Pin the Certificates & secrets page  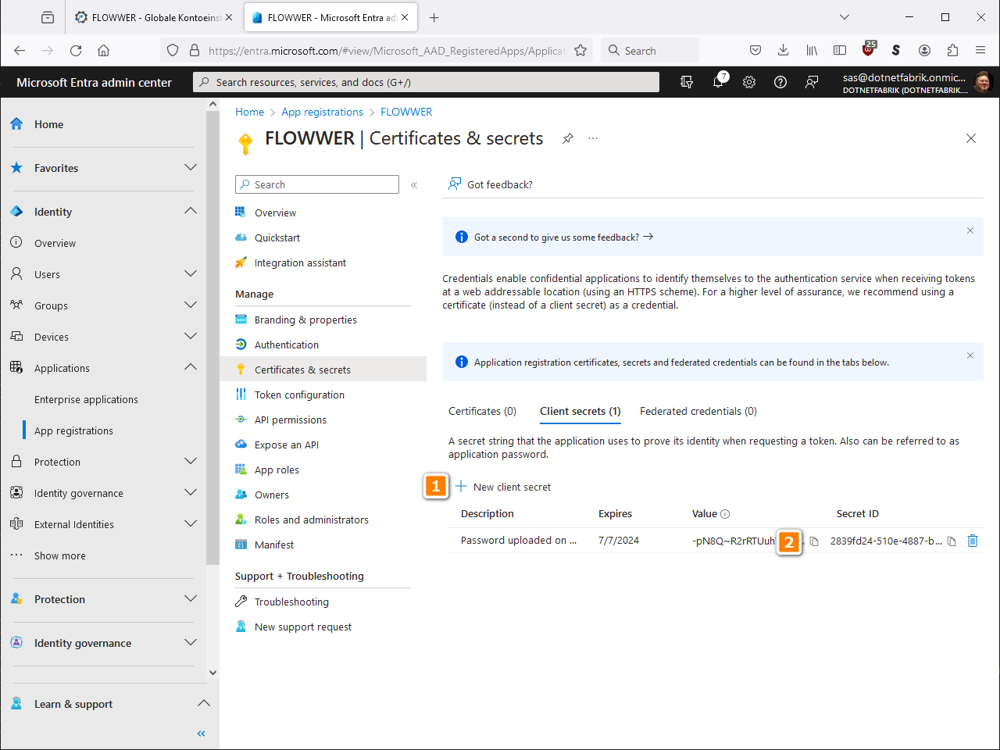(568, 138)
